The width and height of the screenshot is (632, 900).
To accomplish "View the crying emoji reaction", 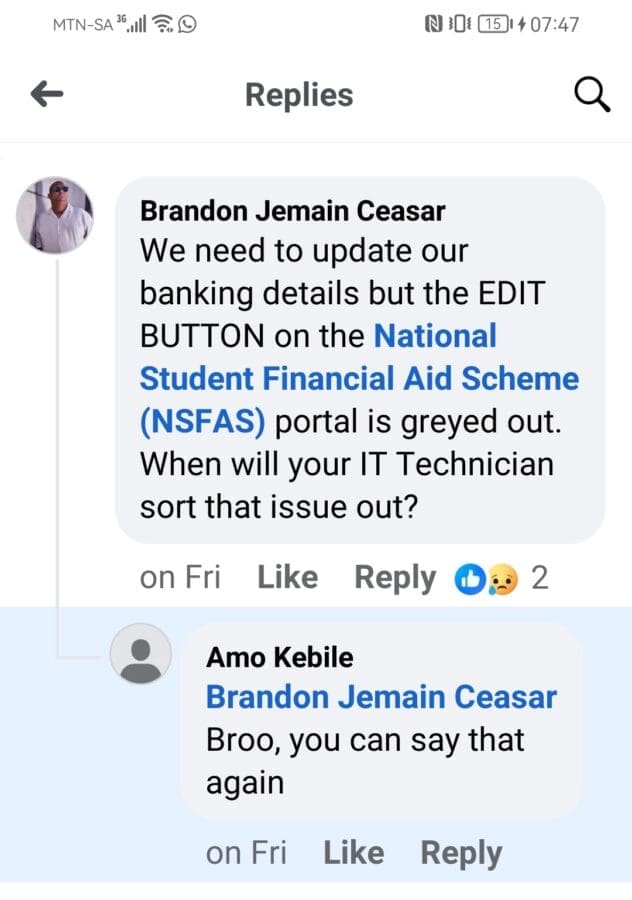I will coord(502,579).
